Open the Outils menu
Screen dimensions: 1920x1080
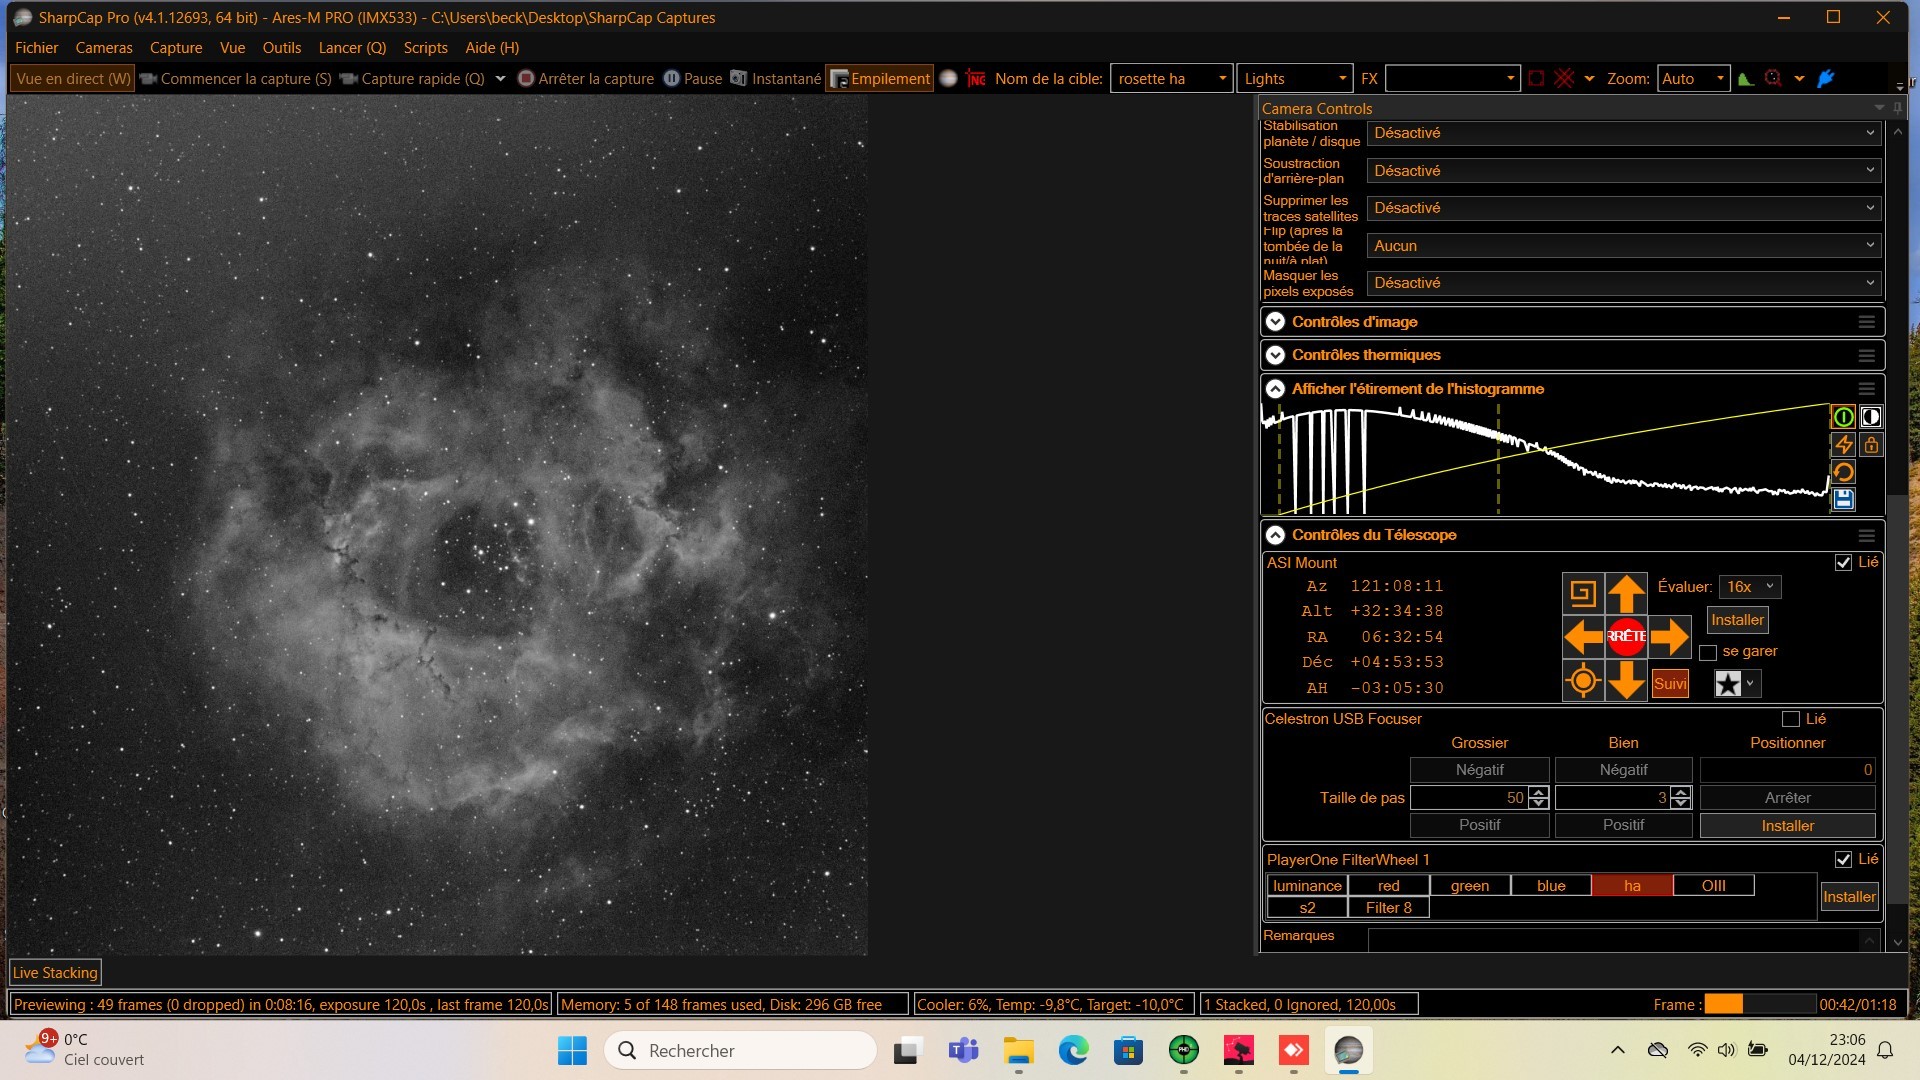coord(282,48)
